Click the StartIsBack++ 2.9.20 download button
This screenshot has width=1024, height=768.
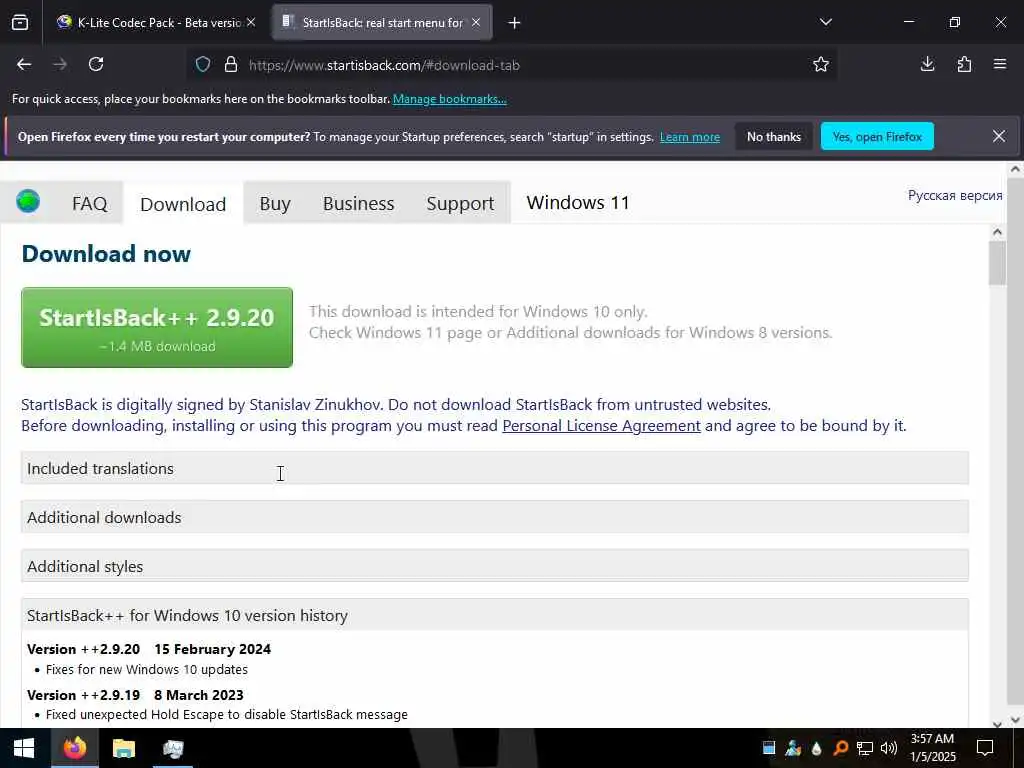click(157, 327)
